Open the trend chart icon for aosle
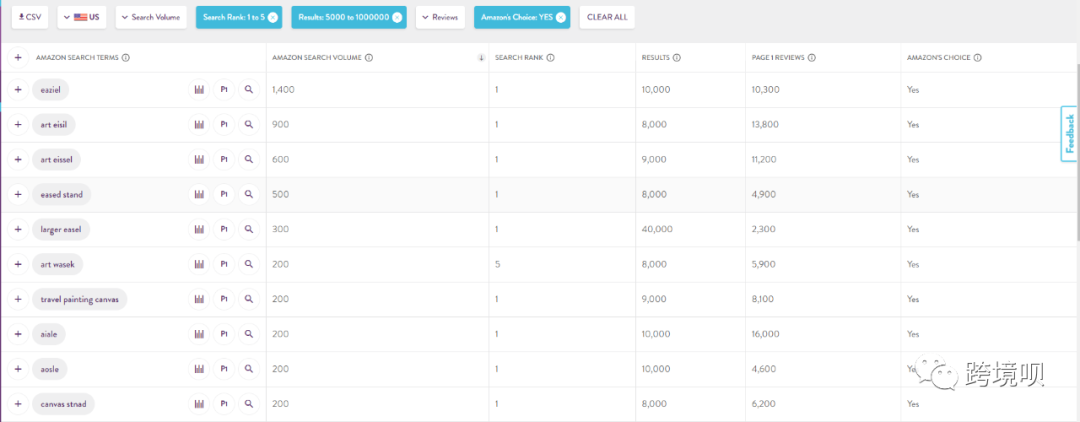 [199, 369]
